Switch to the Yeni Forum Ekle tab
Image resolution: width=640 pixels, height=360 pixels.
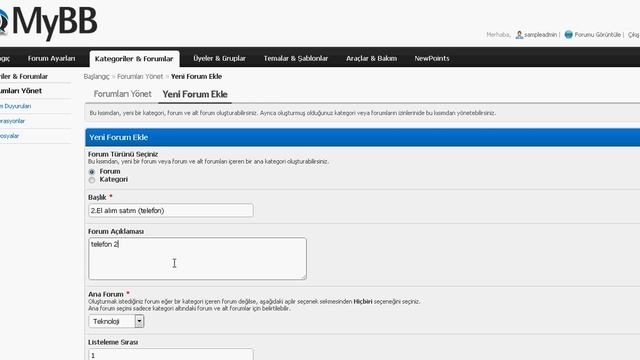195,94
